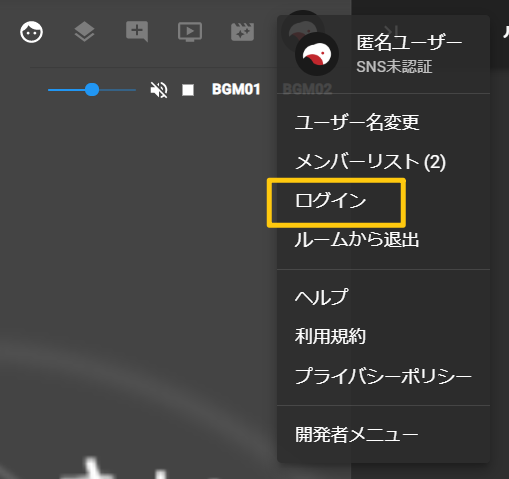Select BGM01 track label
The height and width of the screenshot is (479, 509).
click(x=236, y=89)
